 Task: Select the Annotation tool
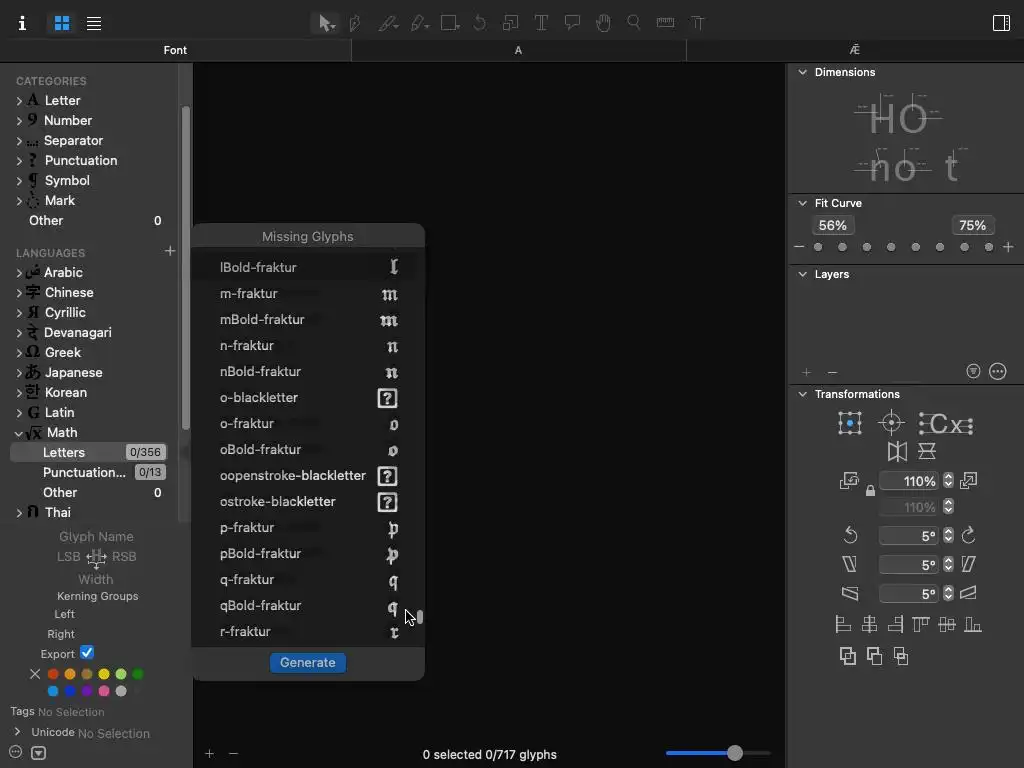click(573, 24)
